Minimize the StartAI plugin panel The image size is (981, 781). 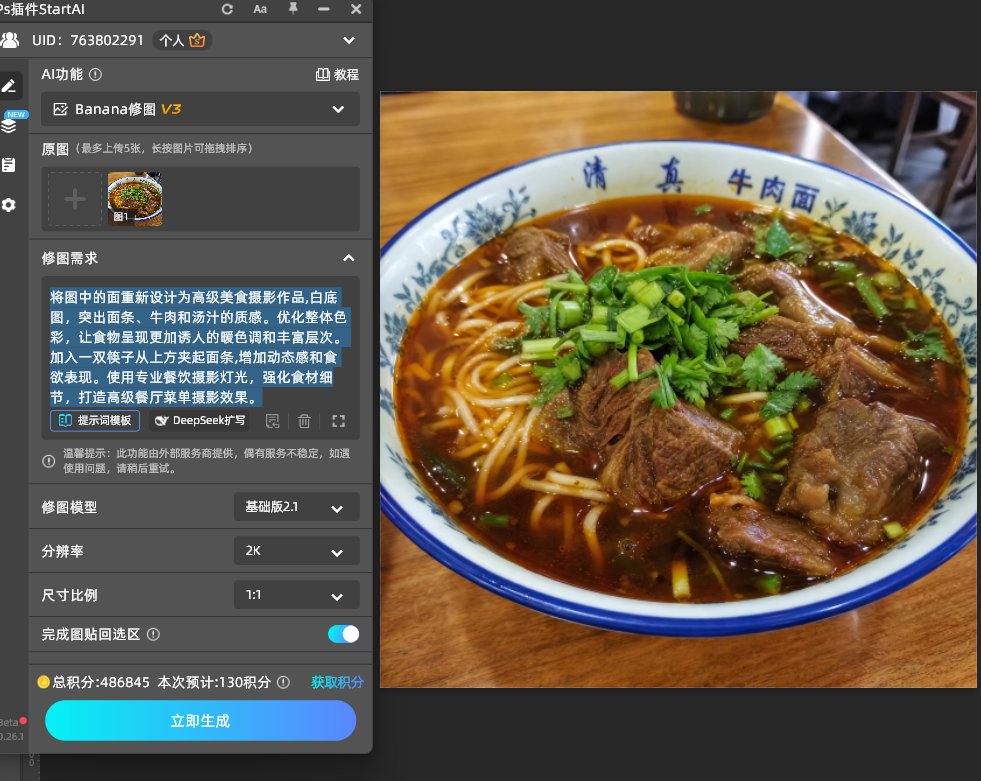coord(323,9)
